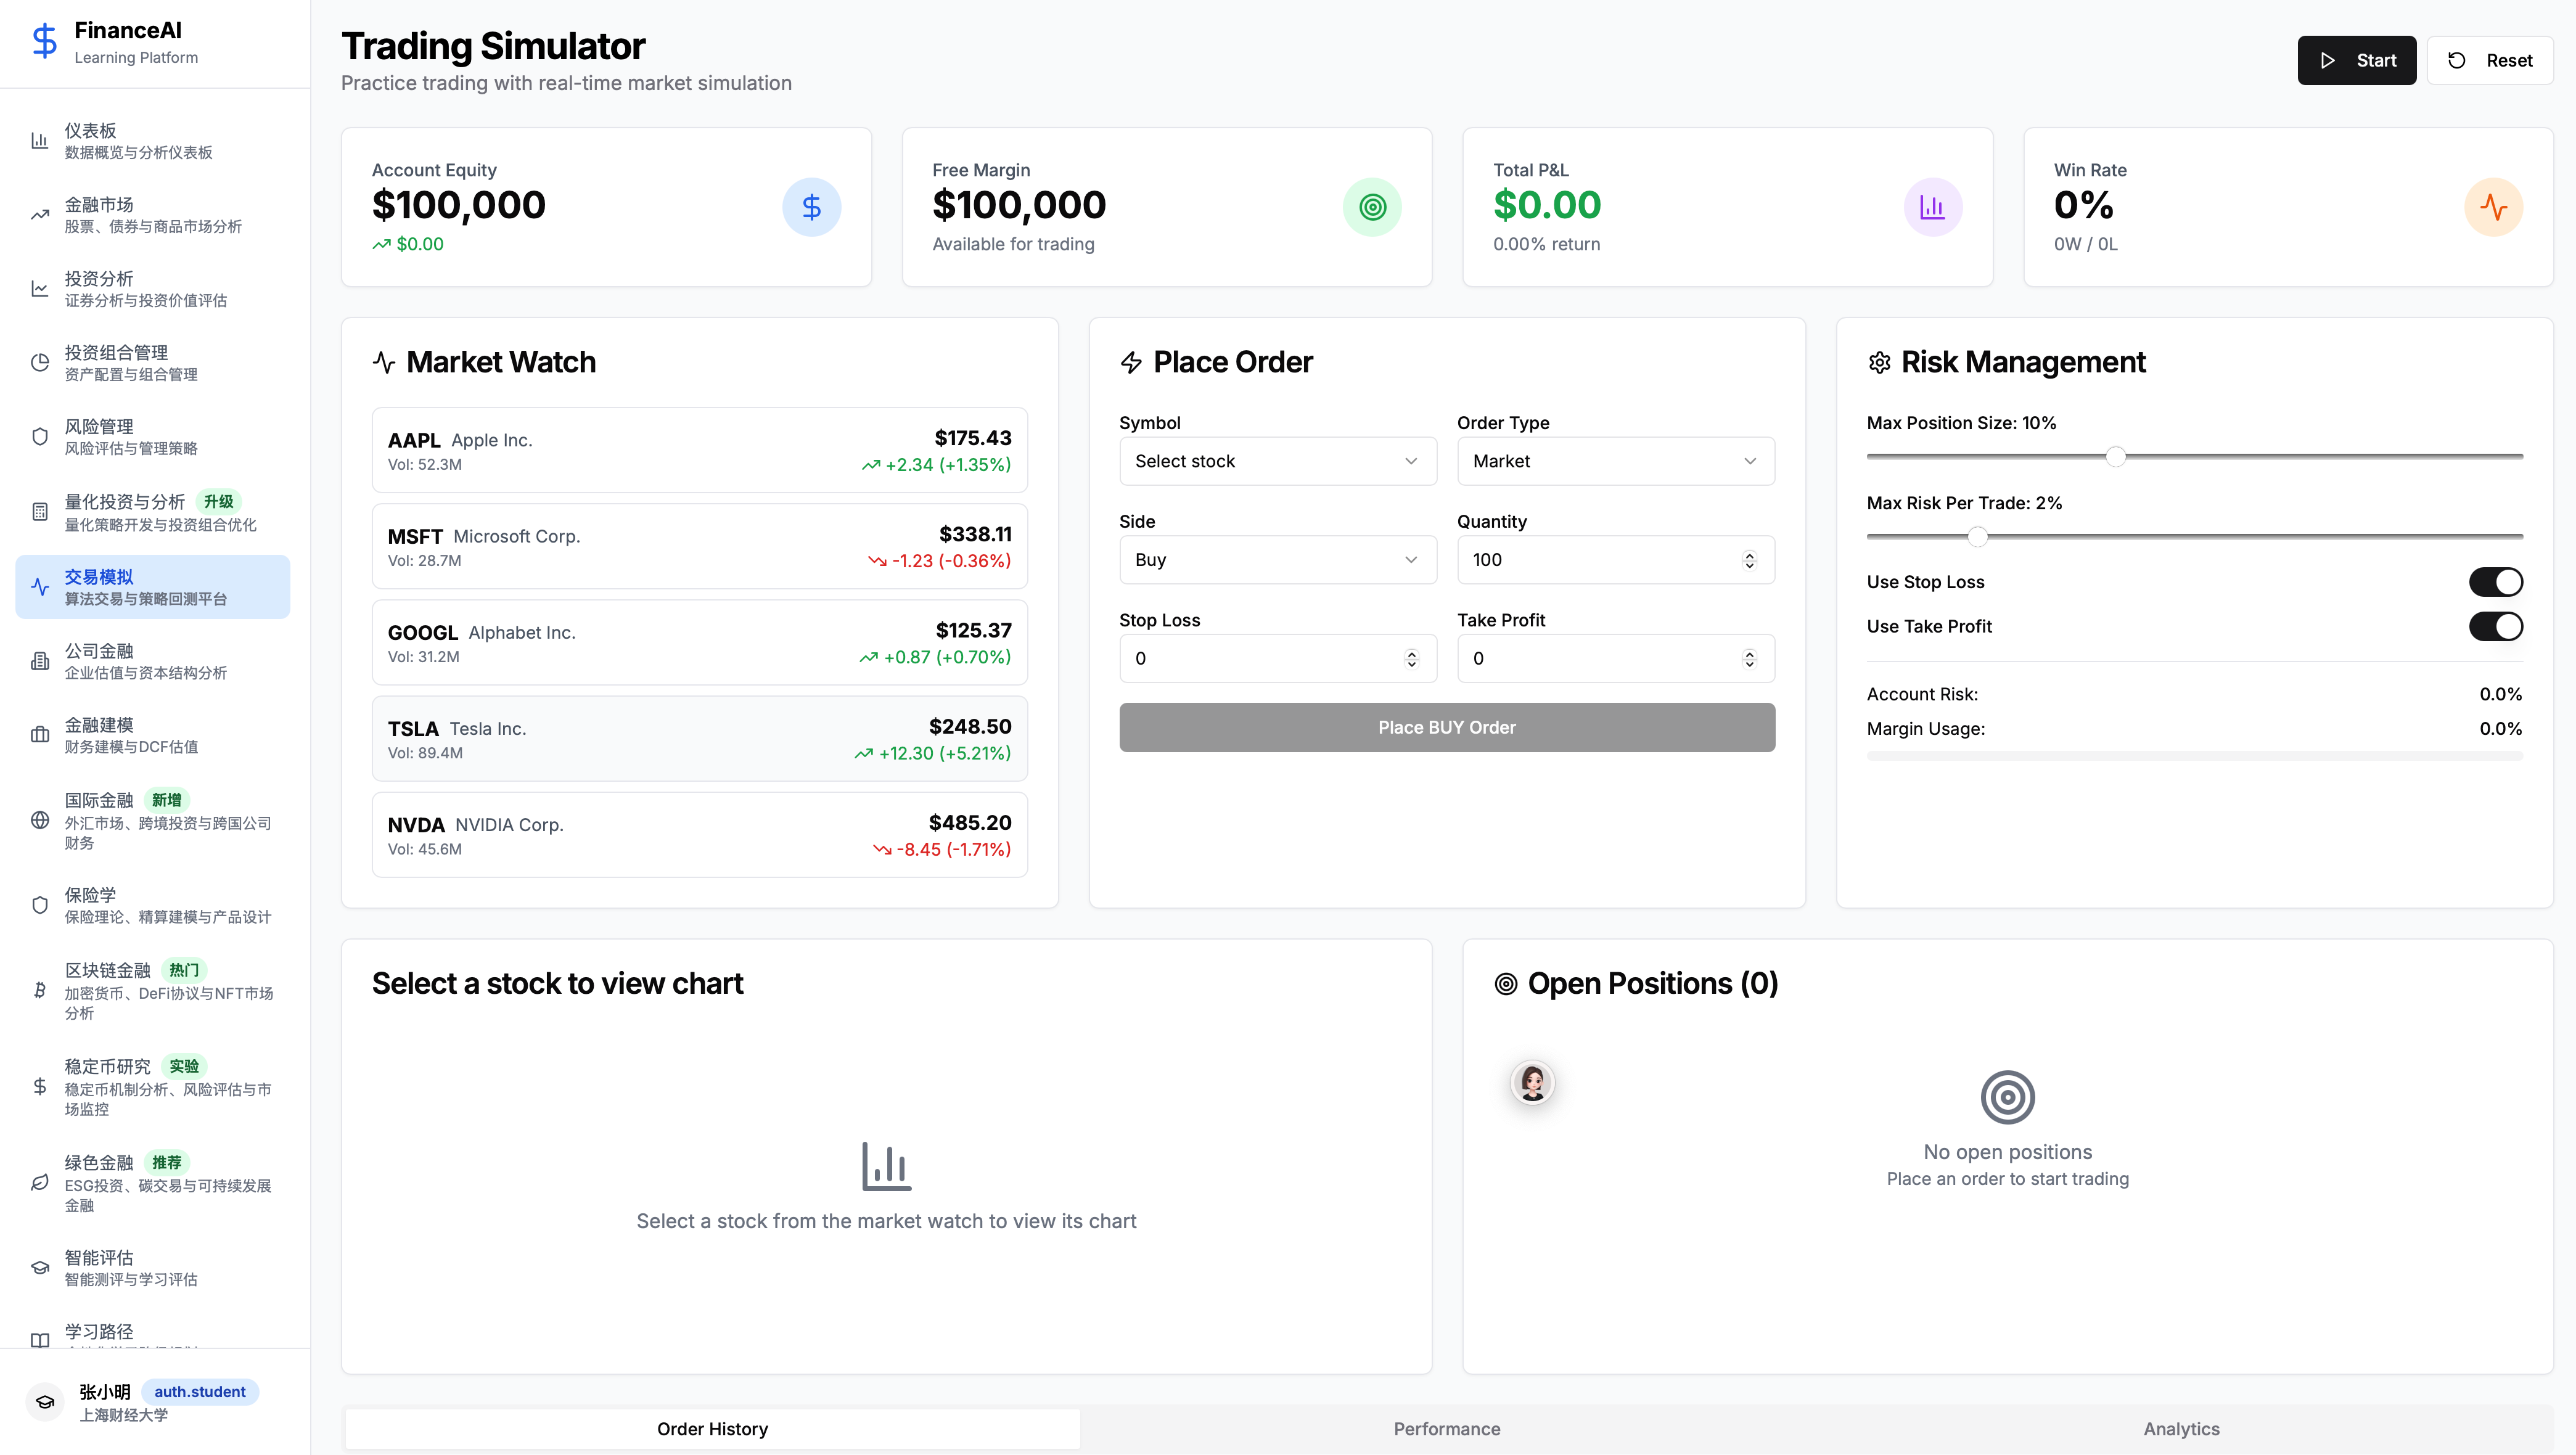The height and width of the screenshot is (1455, 2576).
Task: Open the Symbol select stock dropdown
Action: [x=1277, y=461]
